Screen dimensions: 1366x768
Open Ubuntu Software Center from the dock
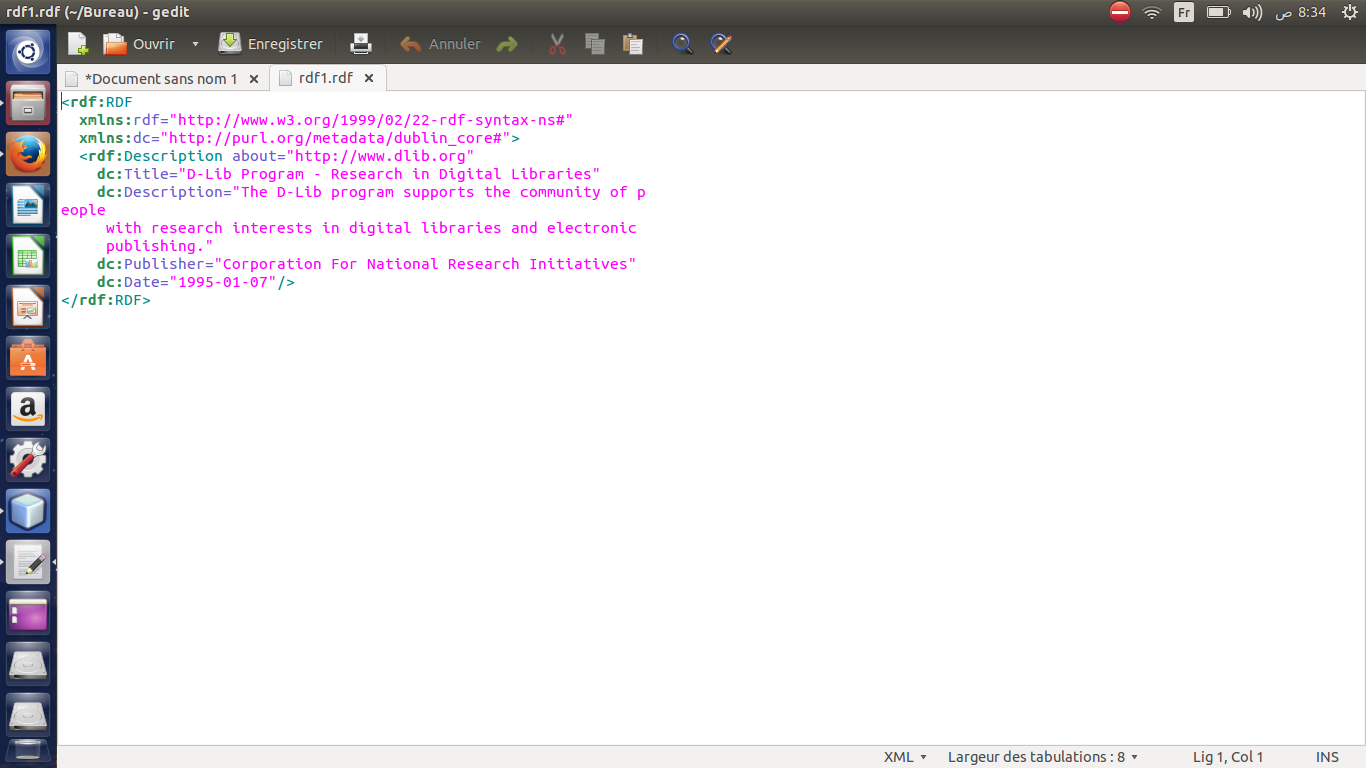(x=28, y=358)
